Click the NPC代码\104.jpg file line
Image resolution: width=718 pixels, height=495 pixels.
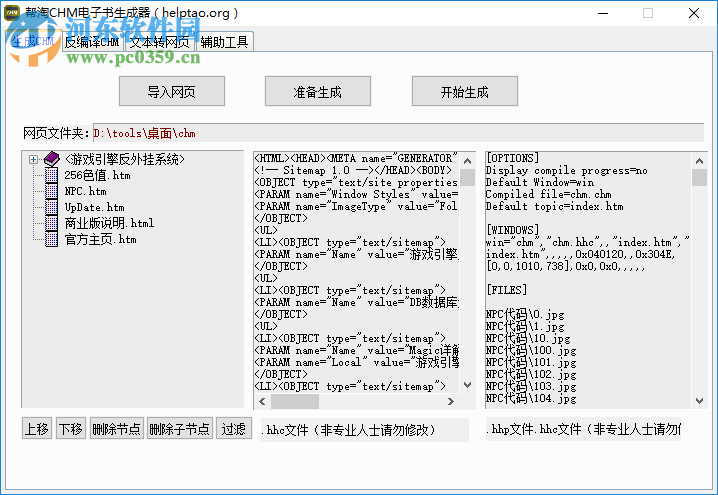pos(531,398)
